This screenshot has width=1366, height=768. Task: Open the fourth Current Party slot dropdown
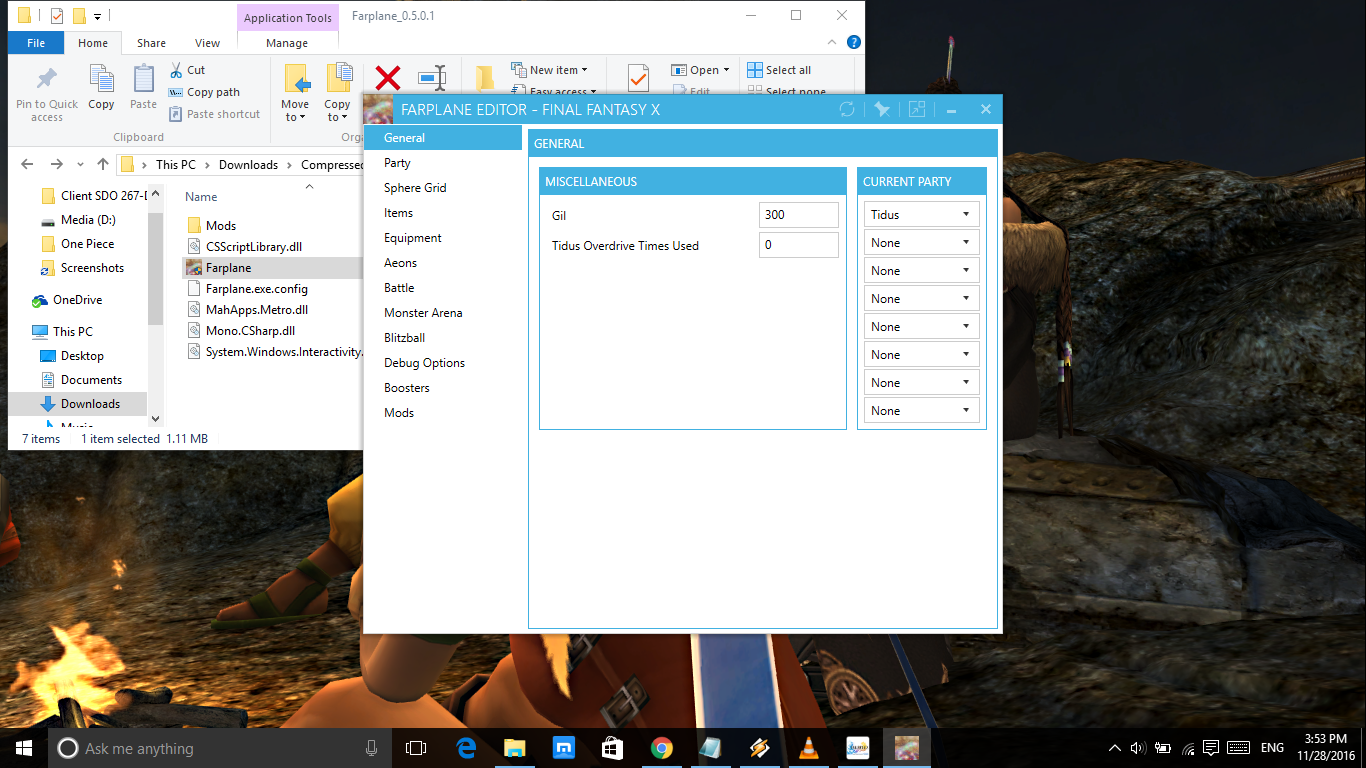pos(921,299)
